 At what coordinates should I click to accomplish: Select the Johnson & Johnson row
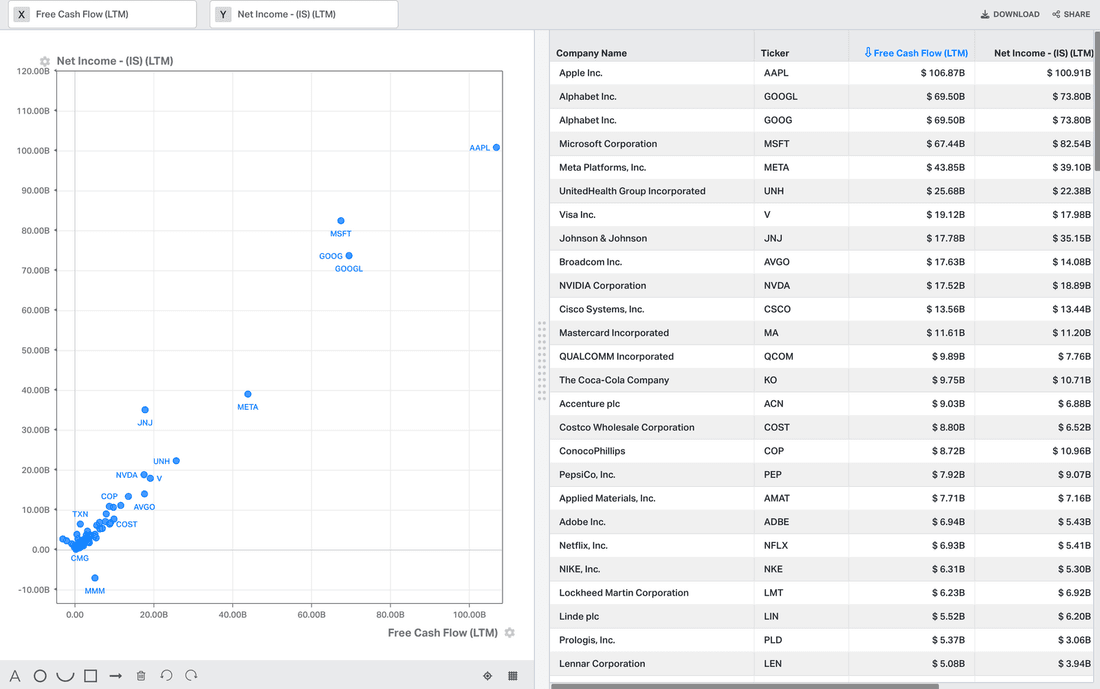tap(822, 239)
